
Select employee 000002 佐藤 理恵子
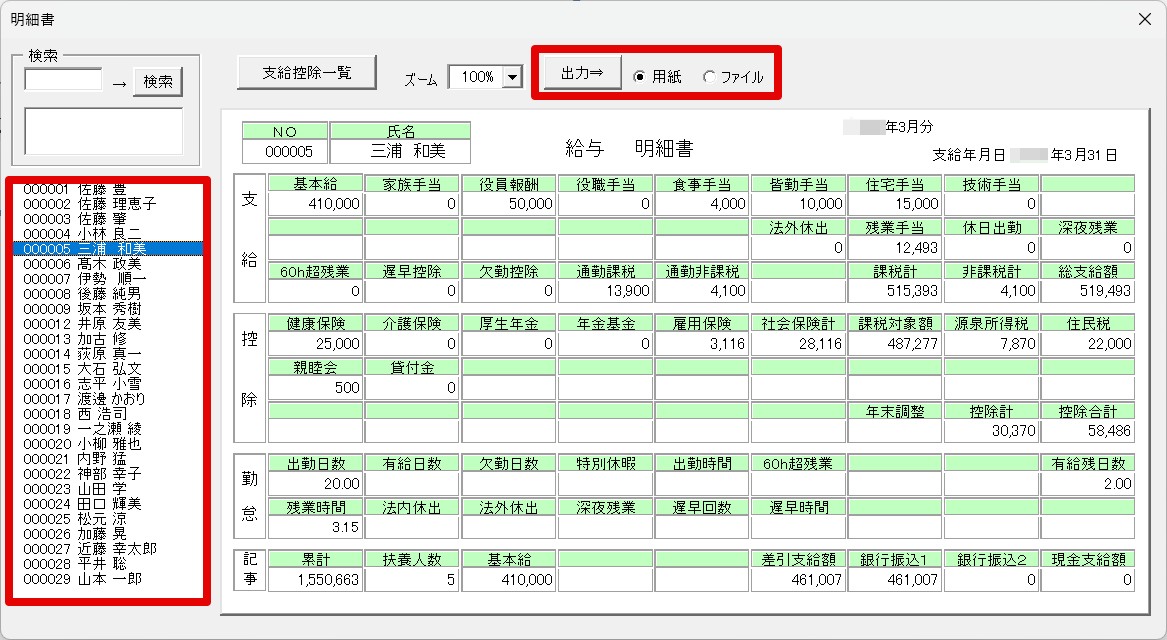pyautogui.click(x=89, y=204)
